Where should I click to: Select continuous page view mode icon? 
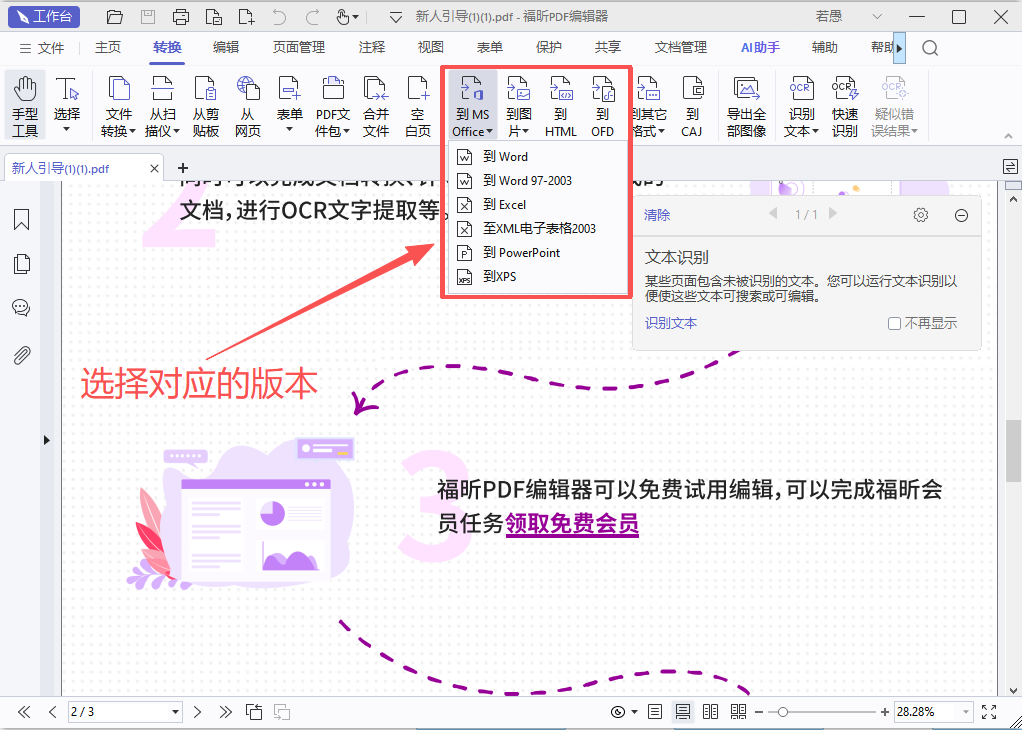pos(683,712)
